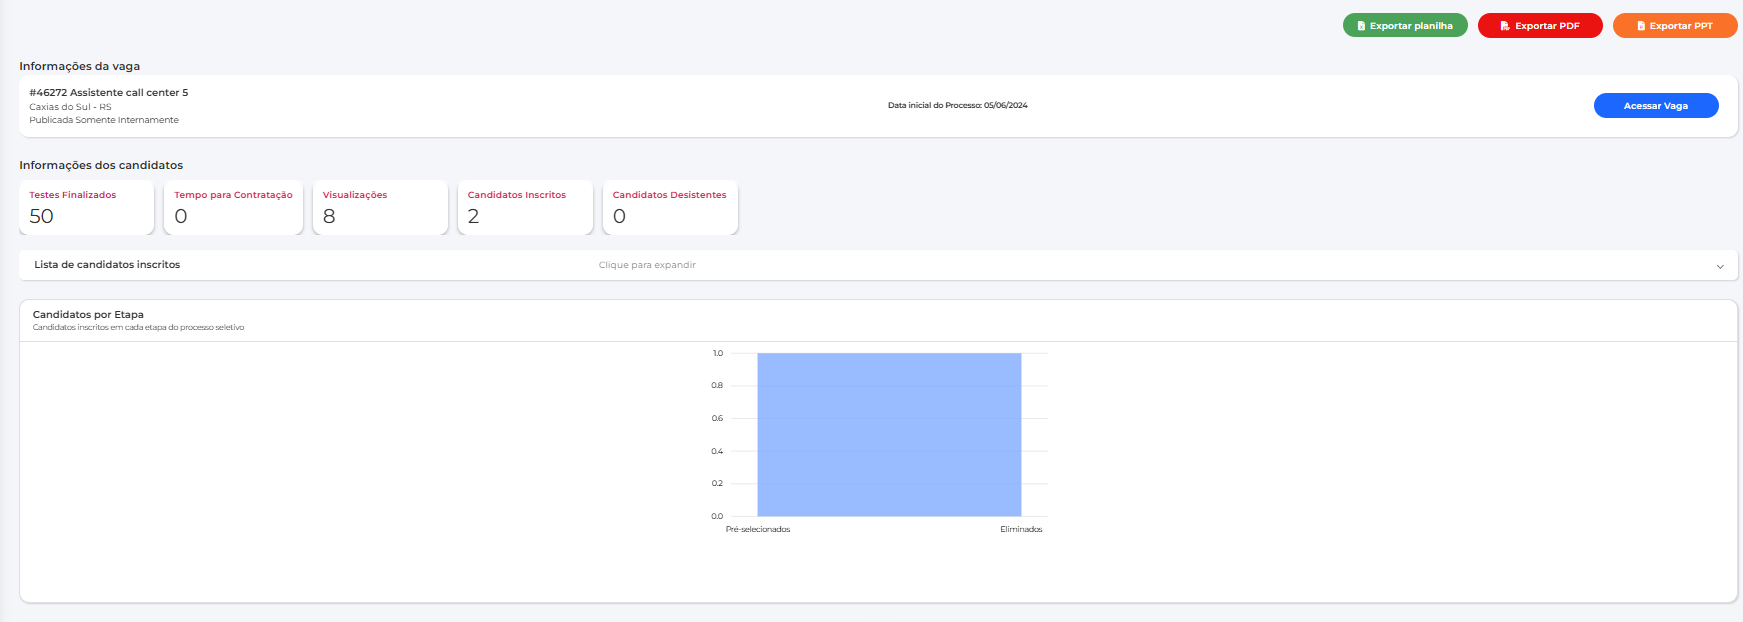This screenshot has width=1743, height=622.
Task: Click the Publicada Somente Internamente text
Action: click(104, 120)
